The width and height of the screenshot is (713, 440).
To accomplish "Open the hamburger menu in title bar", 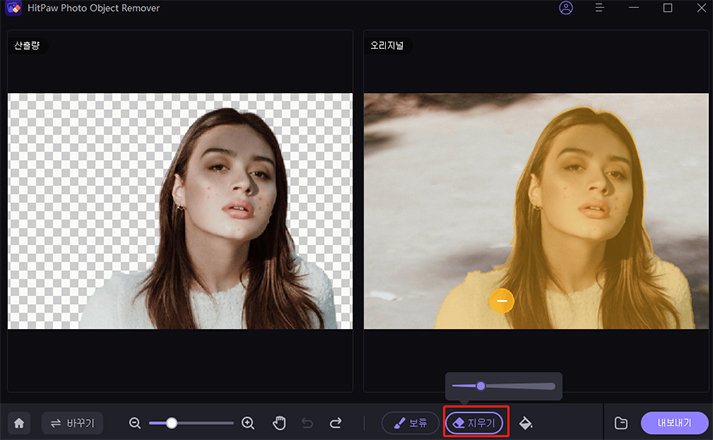I will (599, 9).
